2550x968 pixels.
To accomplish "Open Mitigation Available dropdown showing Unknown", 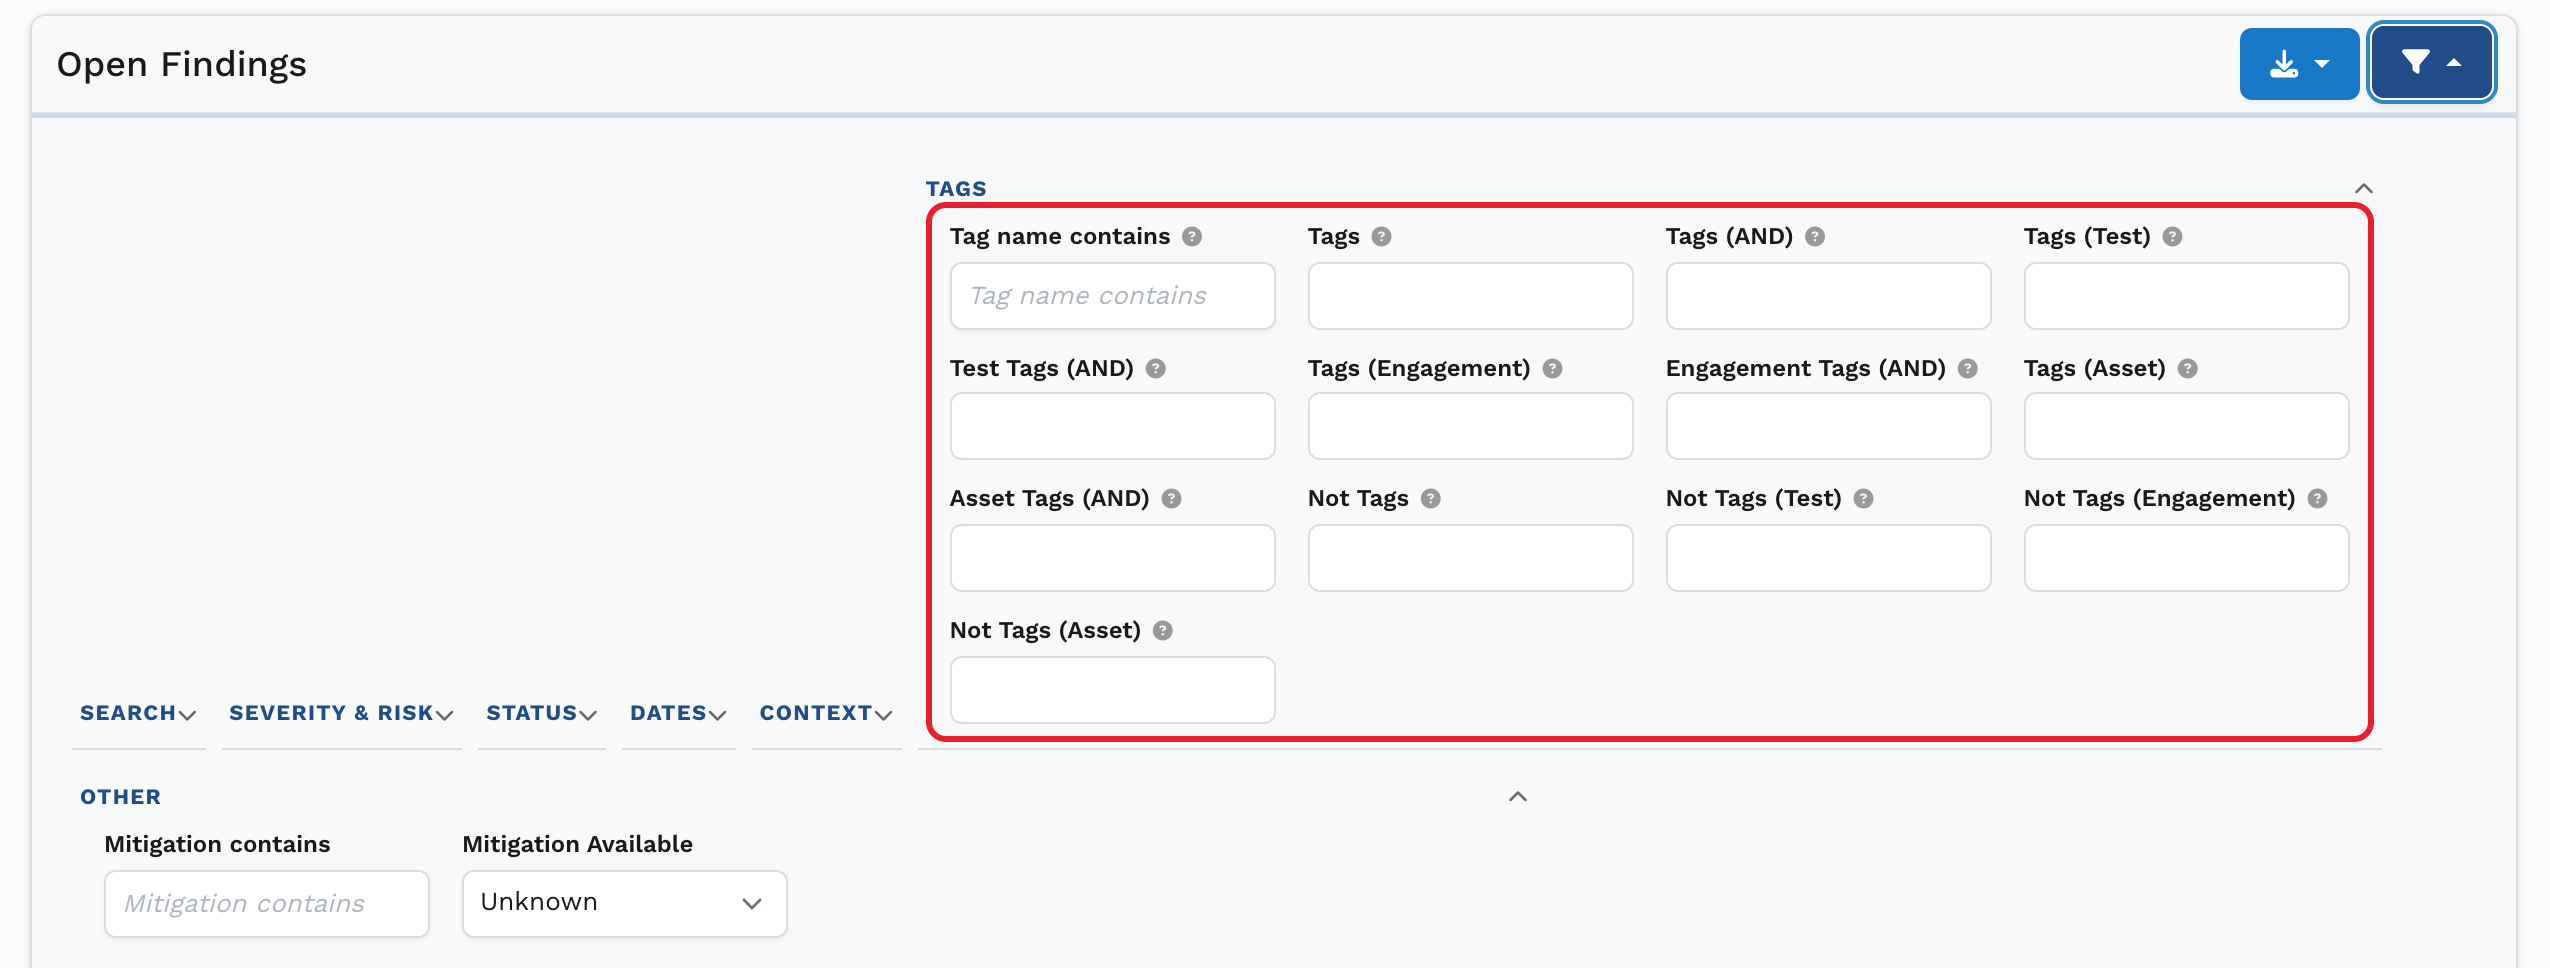I will [624, 903].
